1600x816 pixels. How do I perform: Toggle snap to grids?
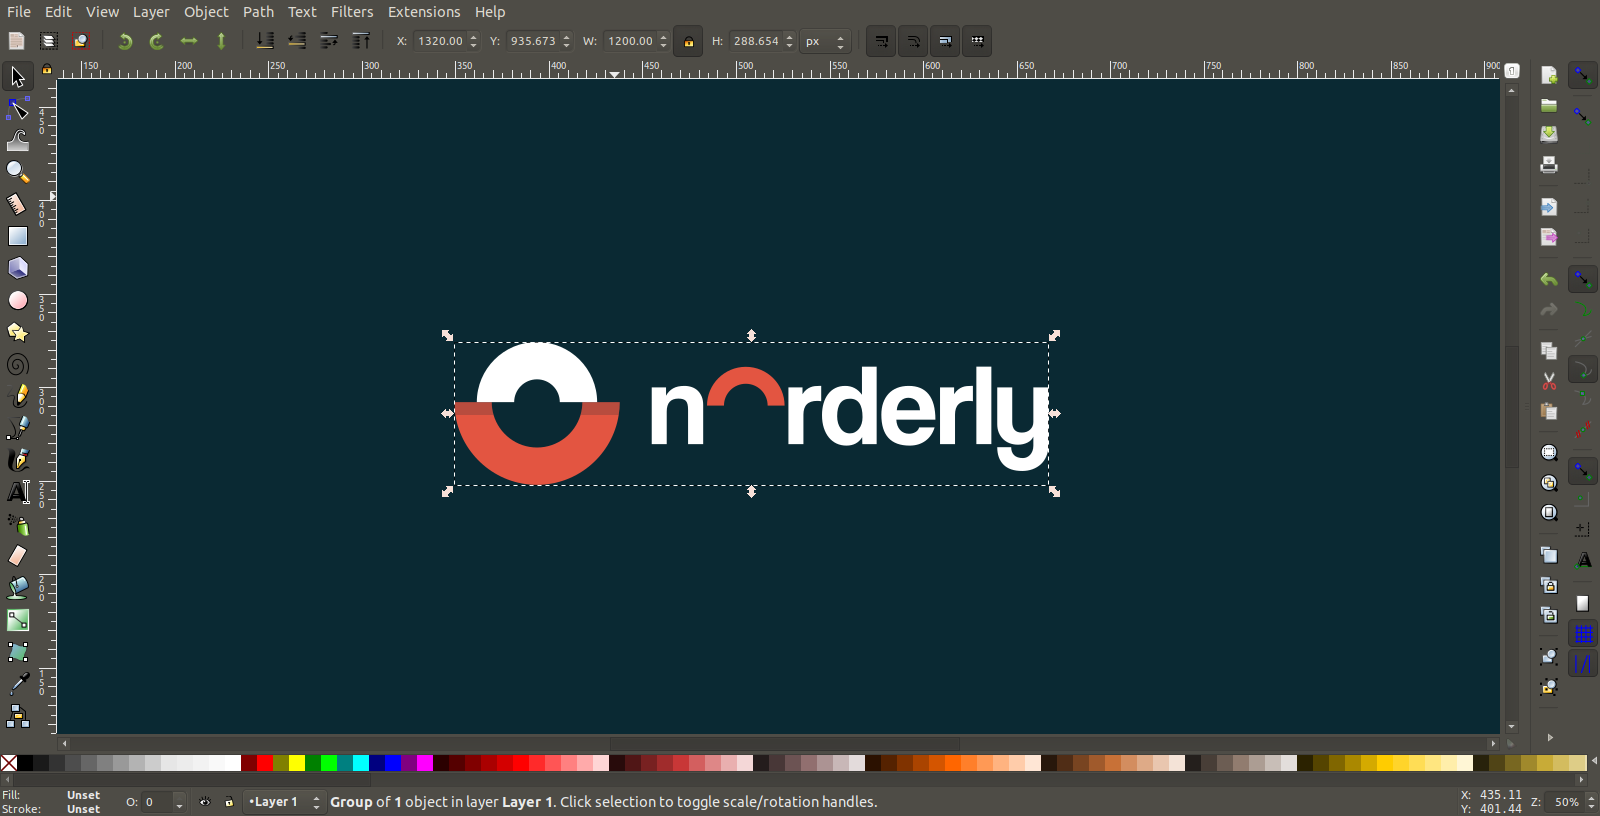pos(1583,634)
